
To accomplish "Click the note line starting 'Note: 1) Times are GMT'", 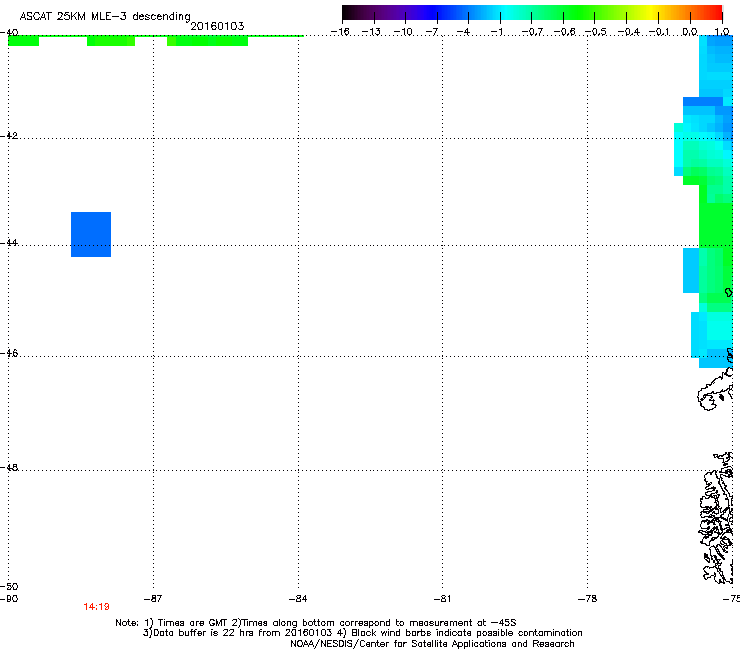I will point(316,623).
